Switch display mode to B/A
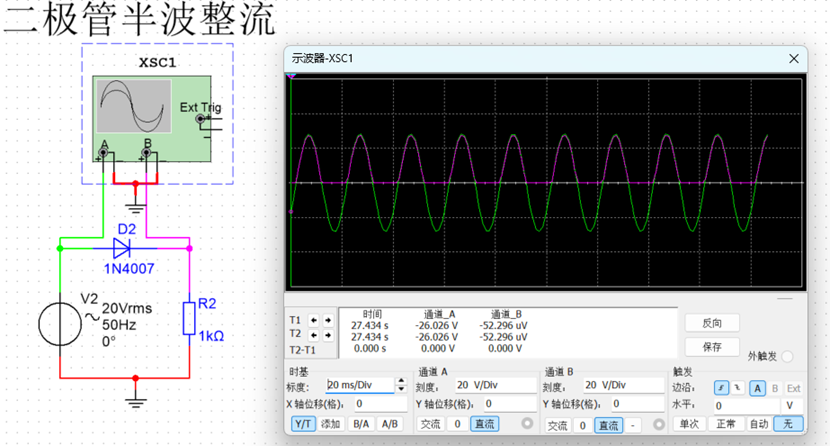830x446 pixels. pyautogui.click(x=361, y=424)
